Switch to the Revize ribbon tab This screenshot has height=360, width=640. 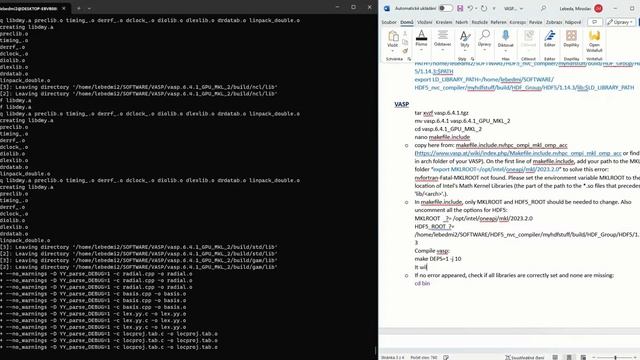click(536, 22)
